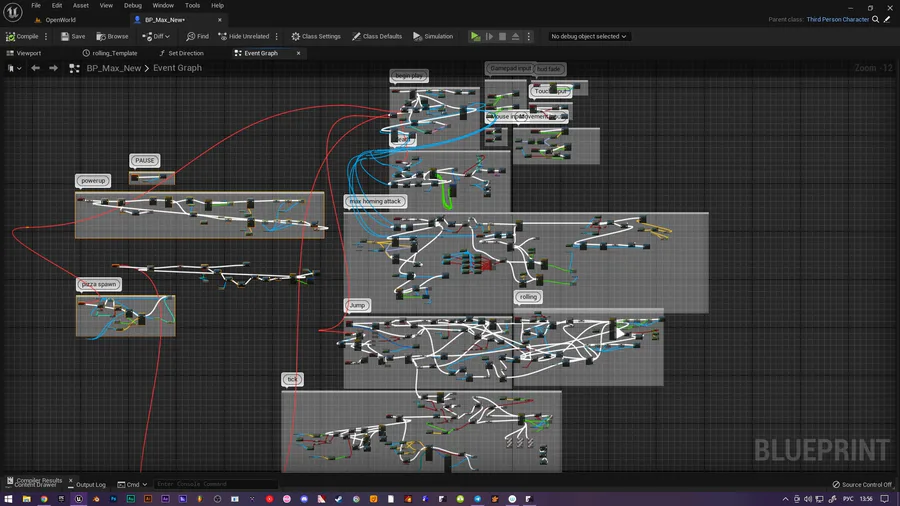Open play mode options three-dot menu
Image resolution: width=900 pixels, height=506 pixels.
[529, 36]
